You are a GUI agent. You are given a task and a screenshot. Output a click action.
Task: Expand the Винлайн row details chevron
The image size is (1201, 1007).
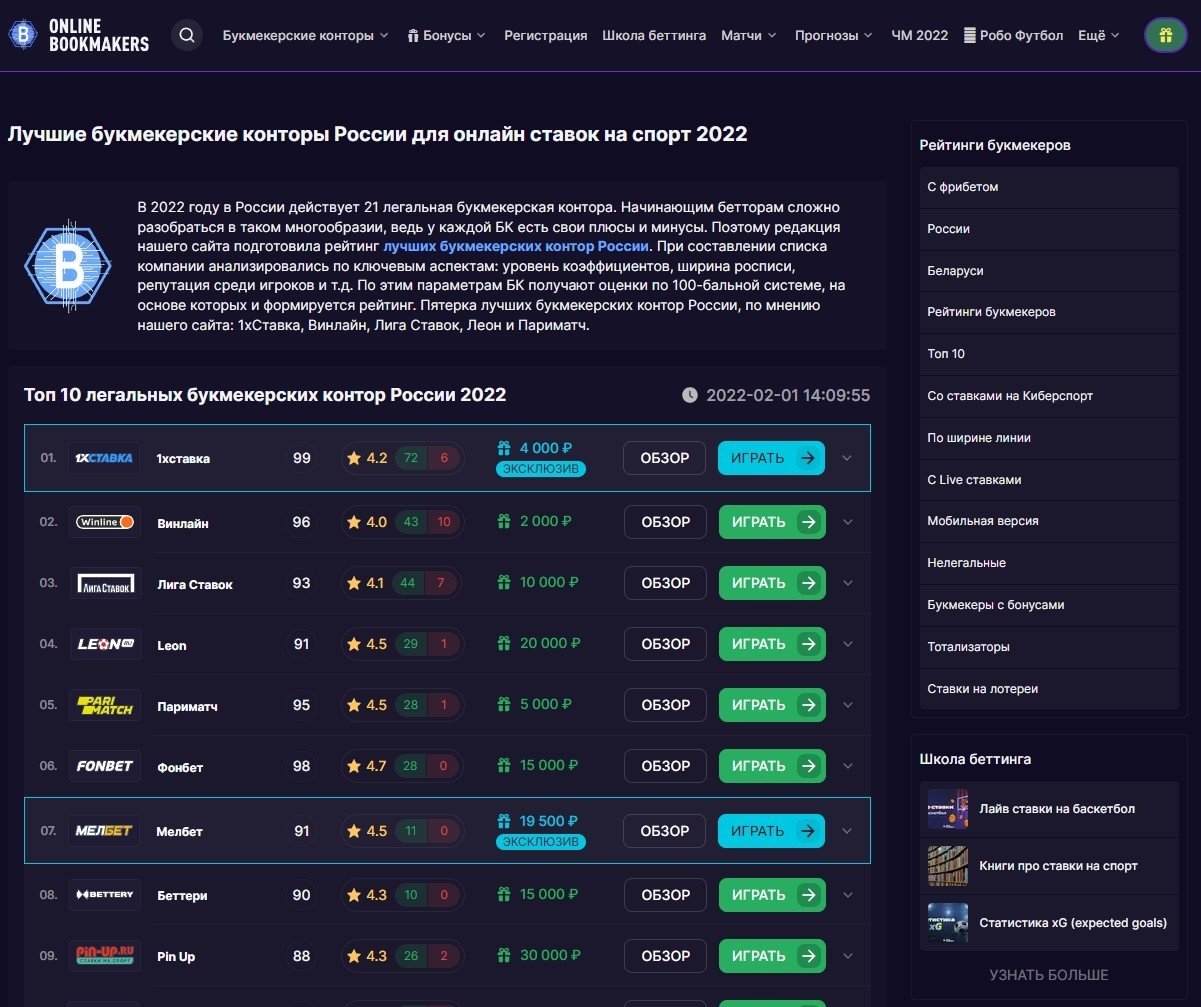[x=847, y=522]
